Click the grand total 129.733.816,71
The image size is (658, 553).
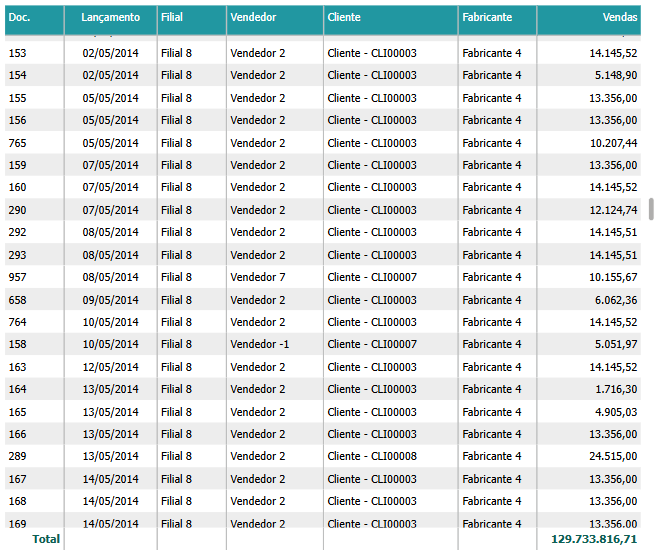(594, 539)
